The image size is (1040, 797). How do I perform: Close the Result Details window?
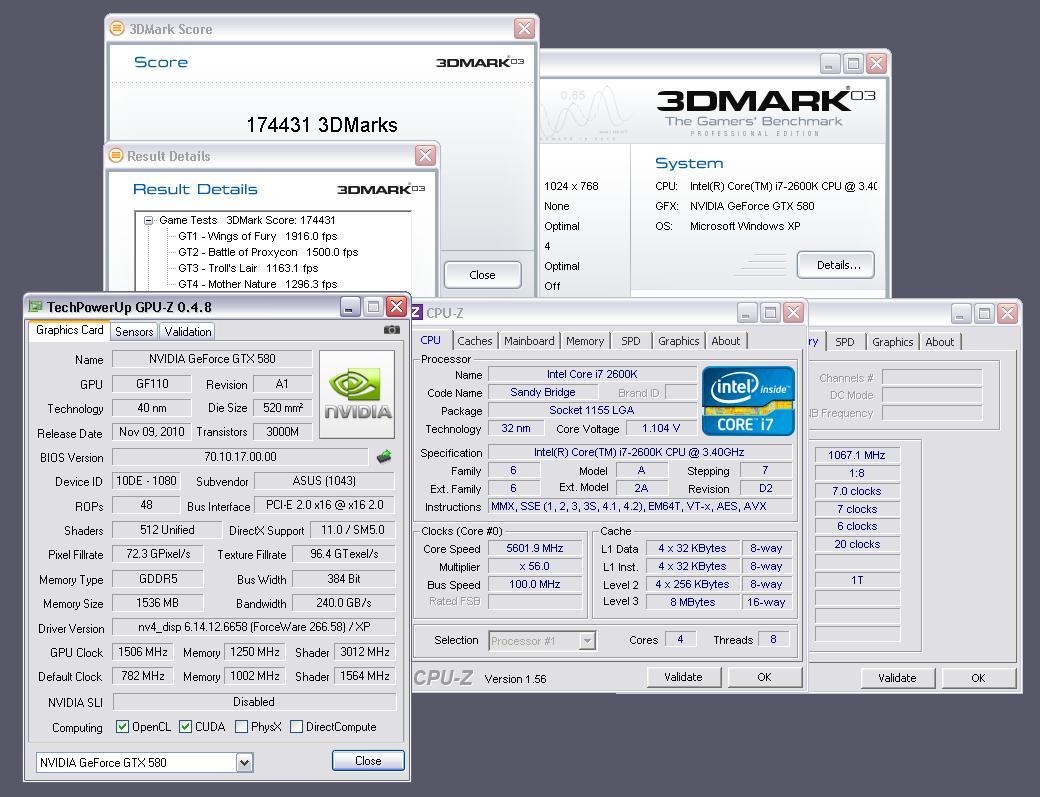click(x=425, y=155)
